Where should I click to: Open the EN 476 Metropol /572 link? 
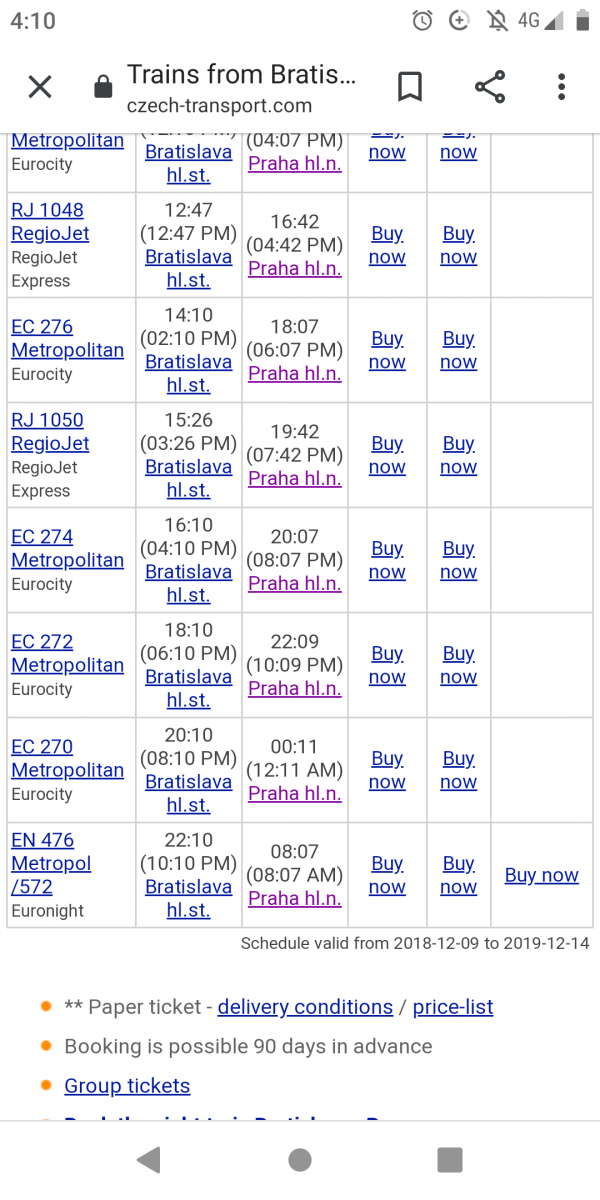(x=51, y=862)
